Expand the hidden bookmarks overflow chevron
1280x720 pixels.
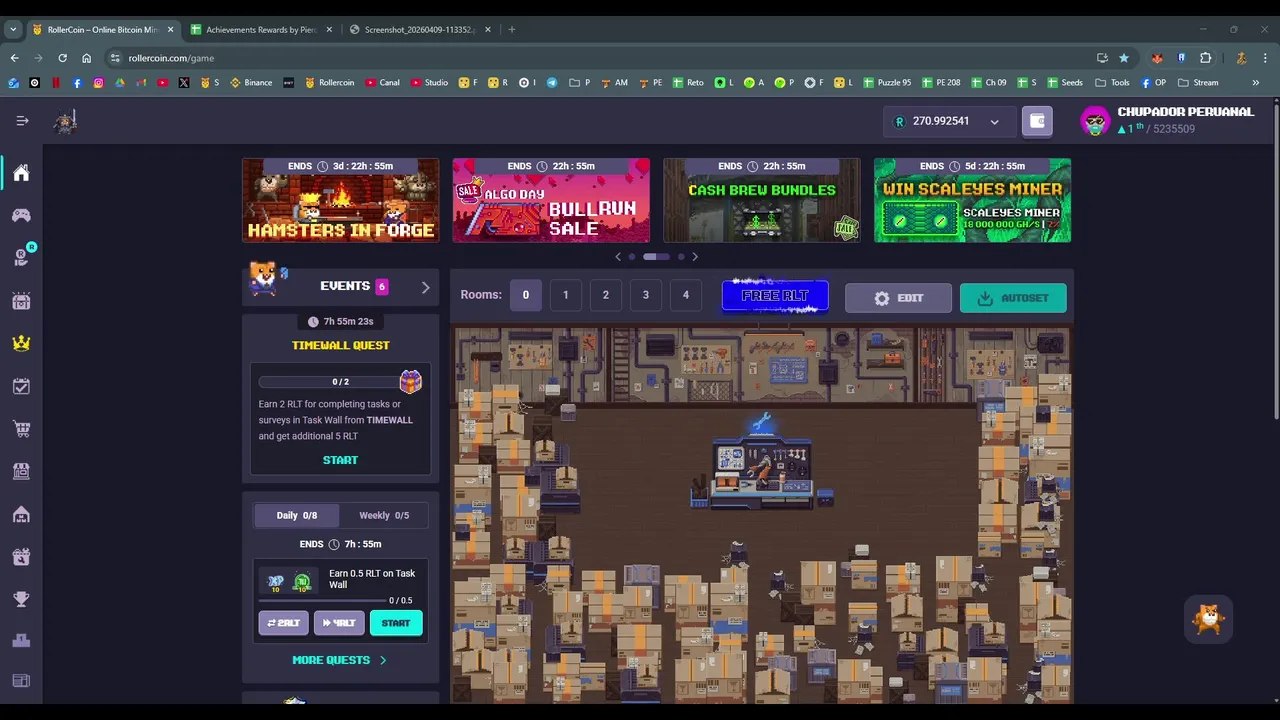tap(1256, 83)
